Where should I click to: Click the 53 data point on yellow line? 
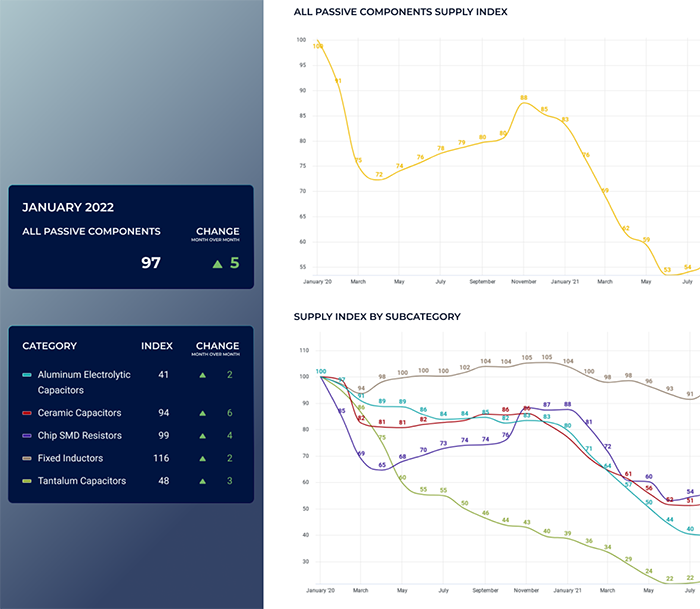coord(667,270)
